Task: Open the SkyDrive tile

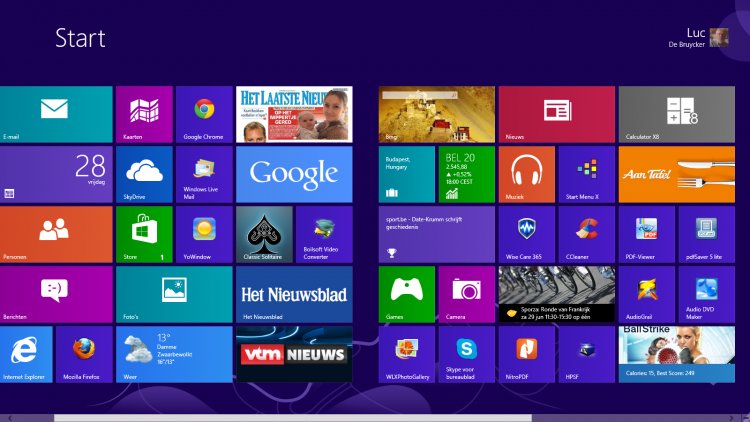Action: 144,174
